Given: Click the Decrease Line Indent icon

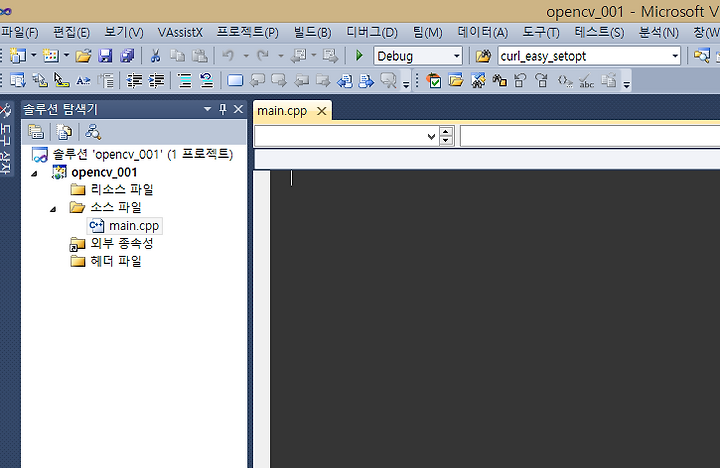Looking at the screenshot, I should pyautogui.click(x=134, y=81).
